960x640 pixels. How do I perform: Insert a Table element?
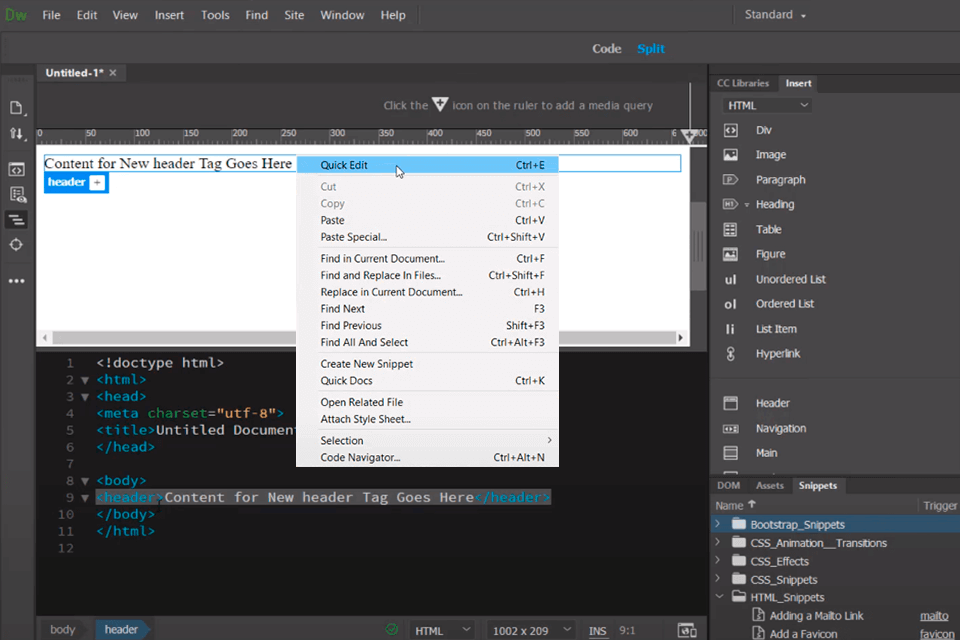(x=768, y=230)
